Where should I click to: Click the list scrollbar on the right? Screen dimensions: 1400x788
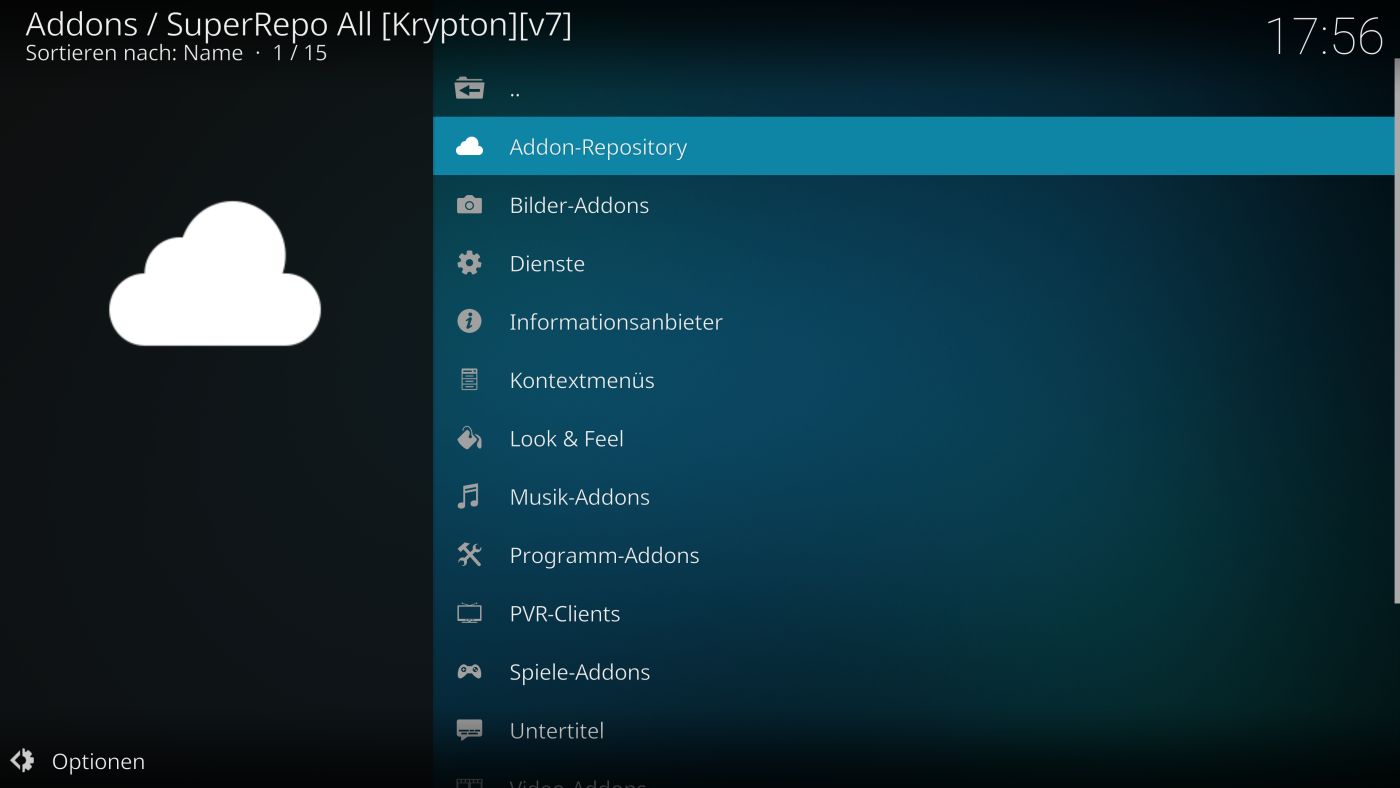click(x=1397, y=331)
